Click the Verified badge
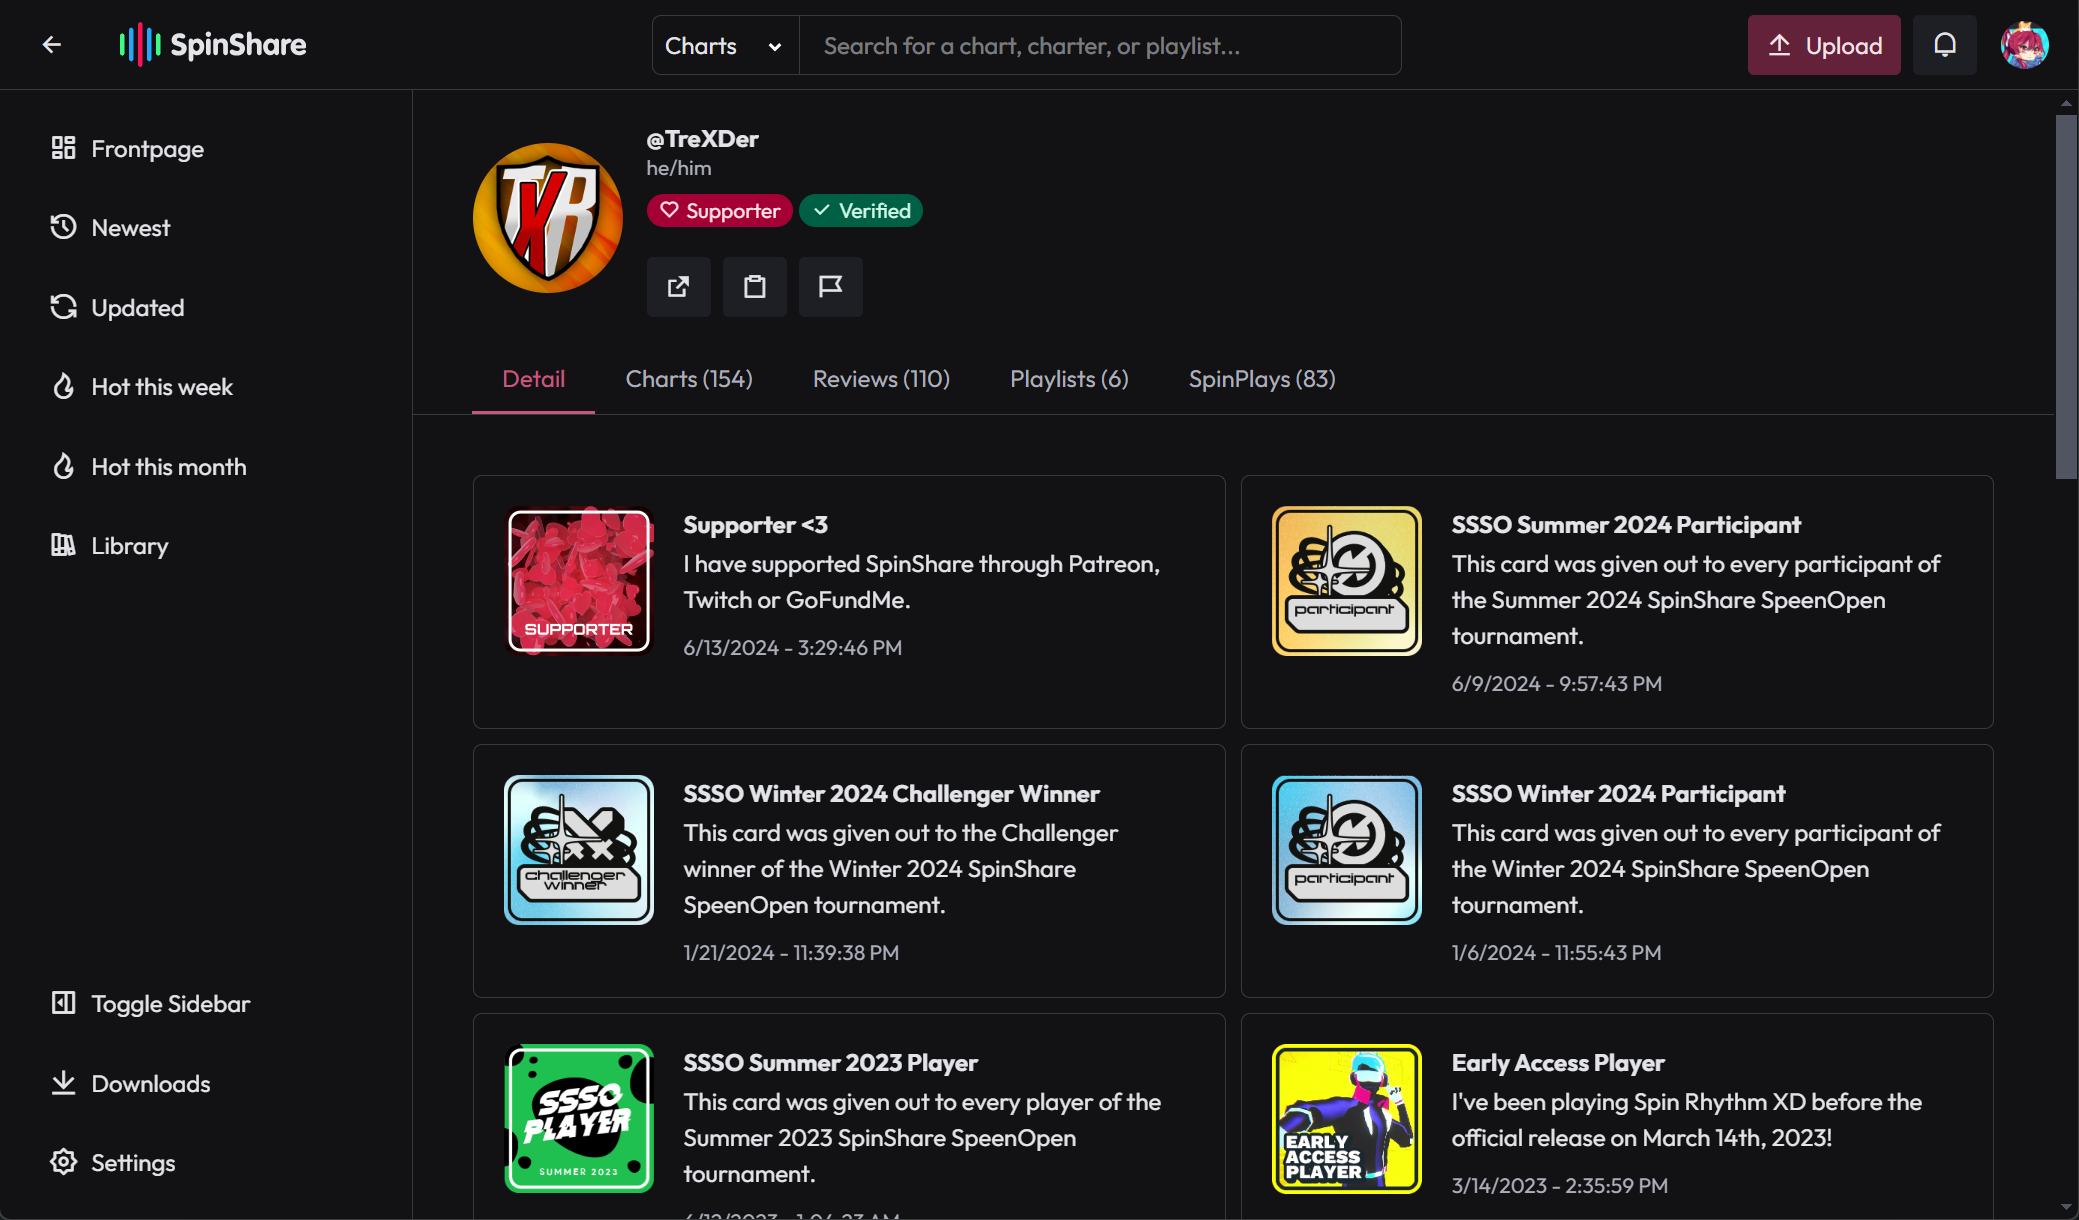 click(861, 211)
